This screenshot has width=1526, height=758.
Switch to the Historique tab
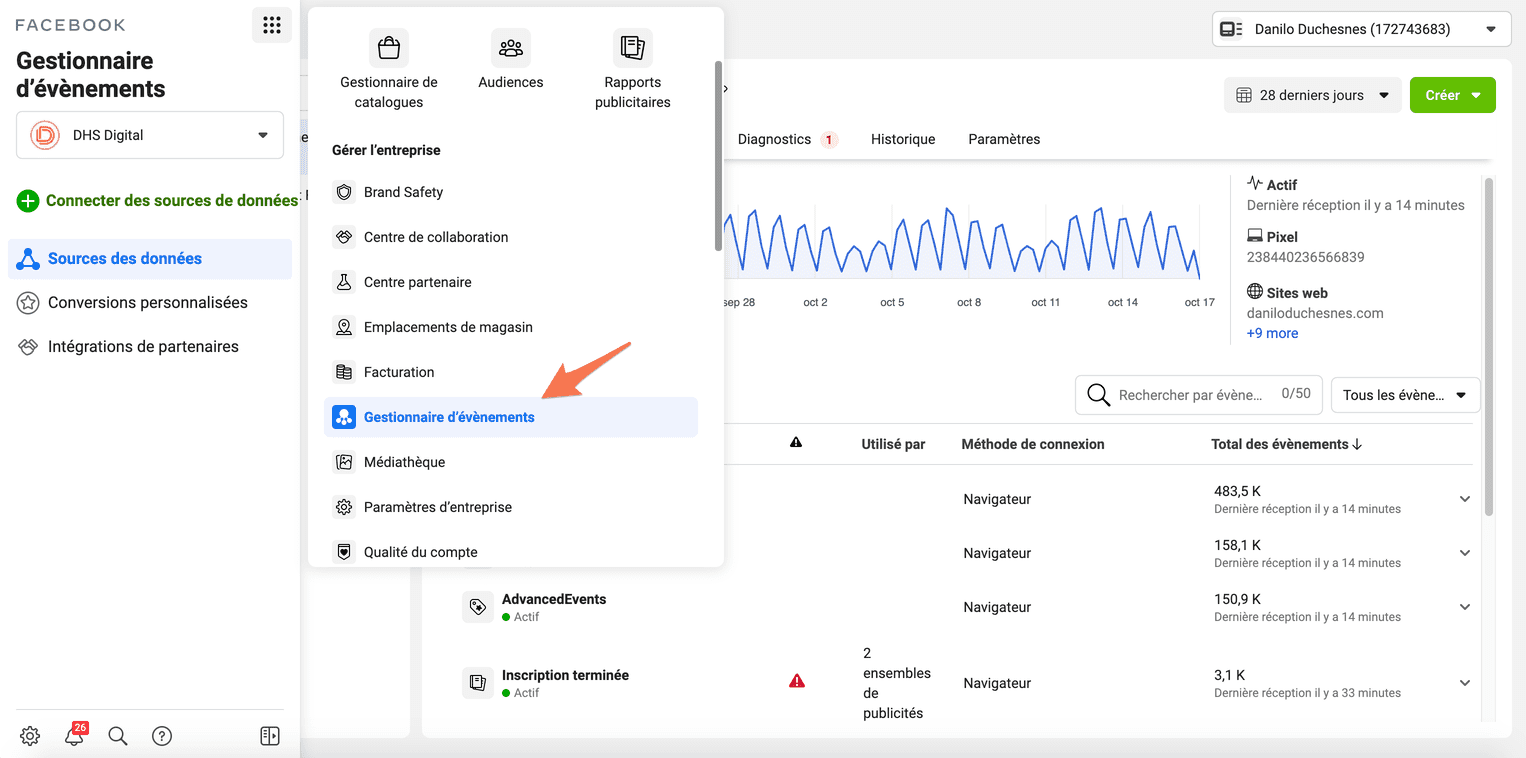coord(903,139)
